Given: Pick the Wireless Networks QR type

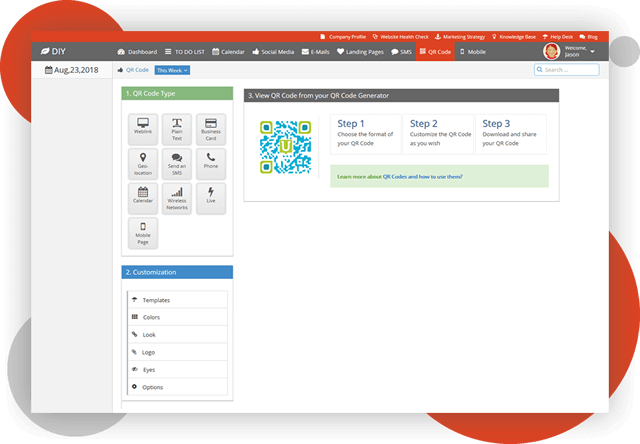Looking at the screenshot, I should tap(177, 199).
